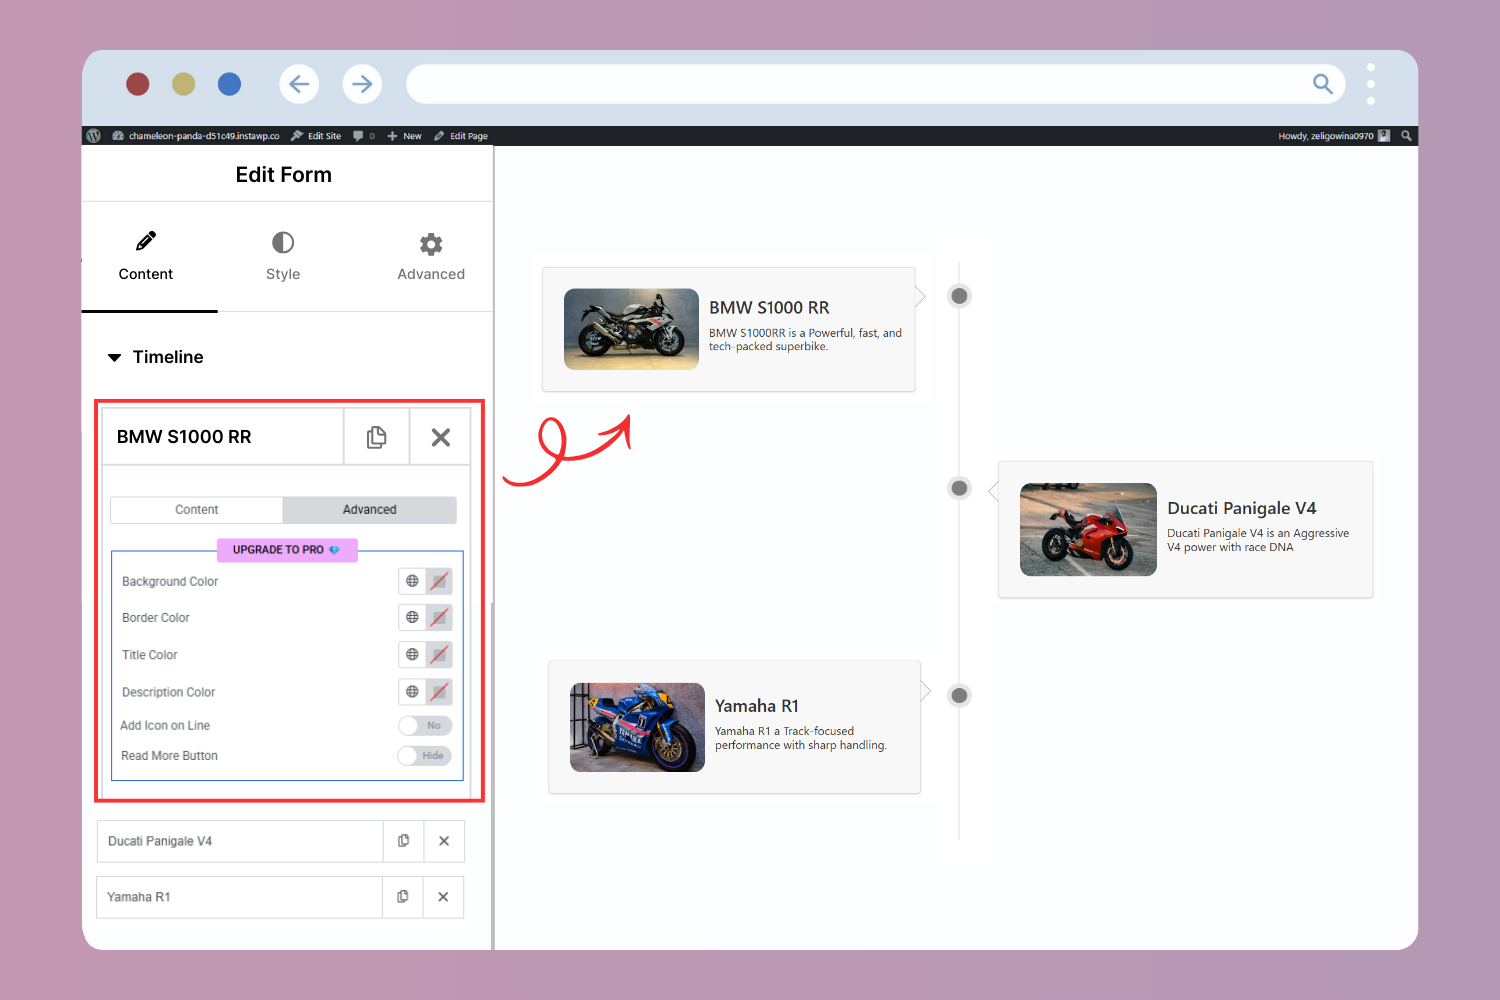Click the browser back arrow button
Image resolution: width=1500 pixels, height=1000 pixels.
[299, 84]
